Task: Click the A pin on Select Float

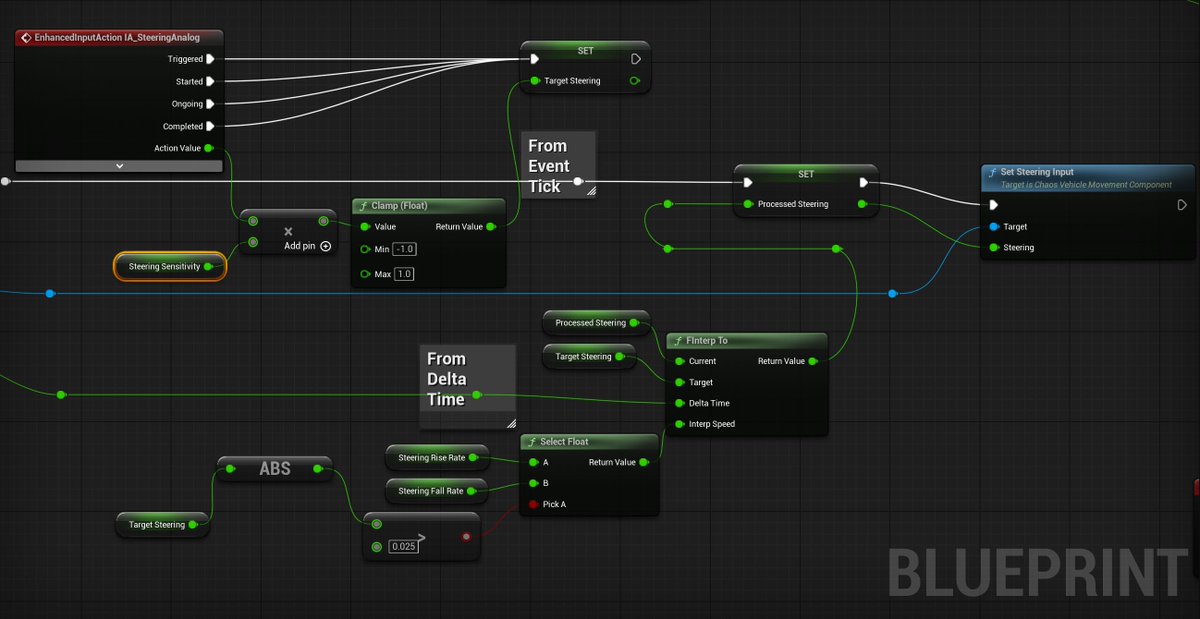Action: click(533, 462)
